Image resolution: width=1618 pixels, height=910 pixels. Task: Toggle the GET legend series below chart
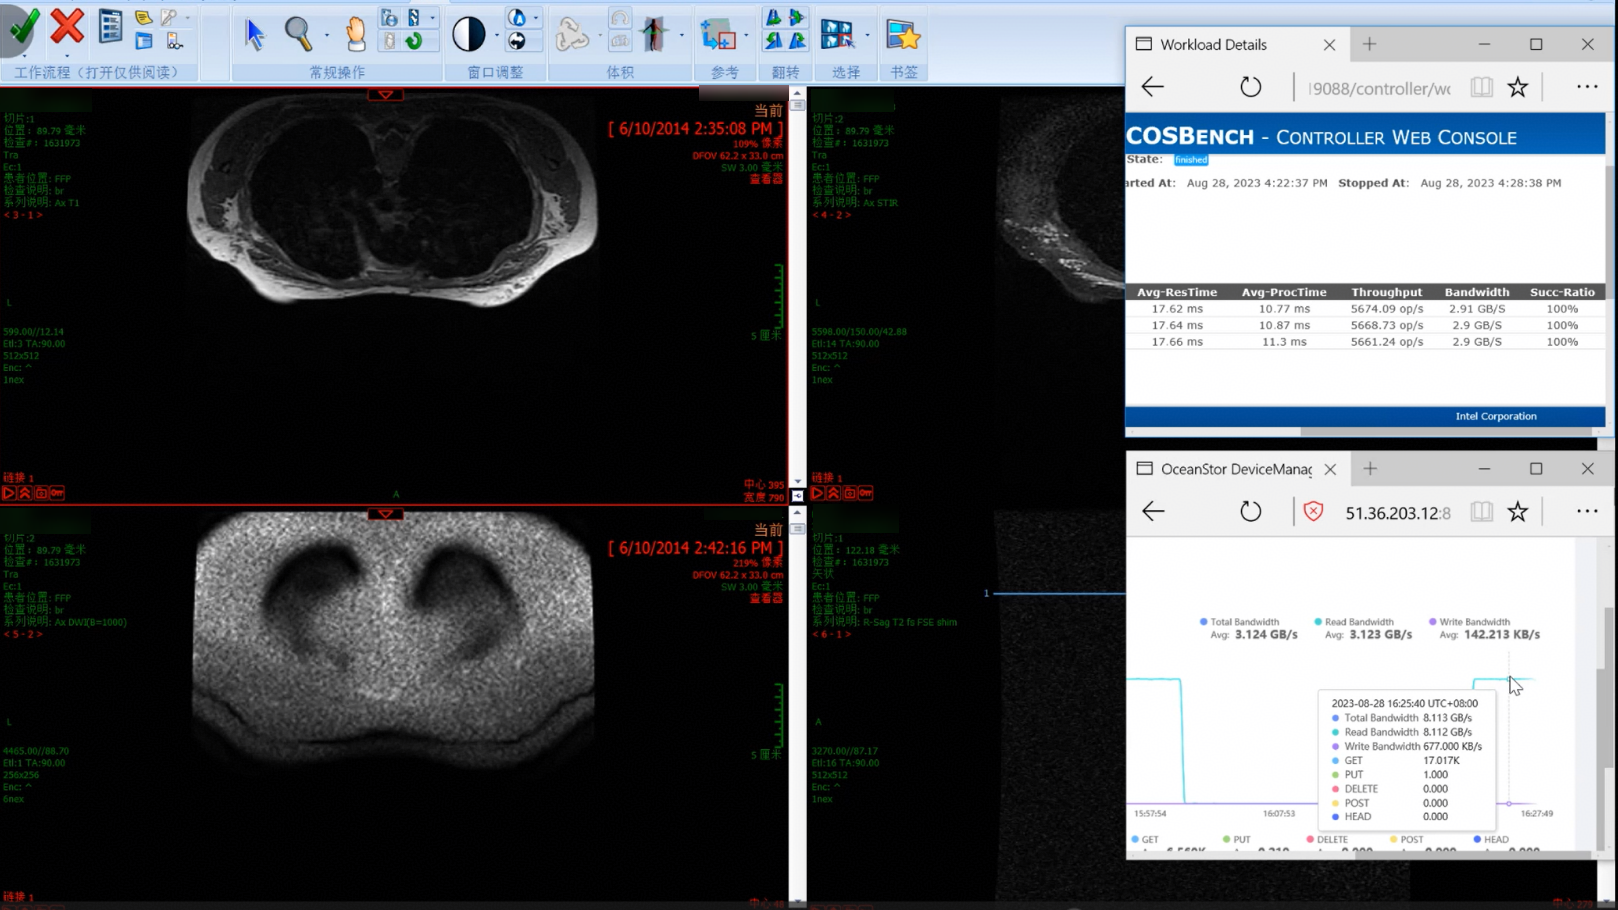point(1145,840)
